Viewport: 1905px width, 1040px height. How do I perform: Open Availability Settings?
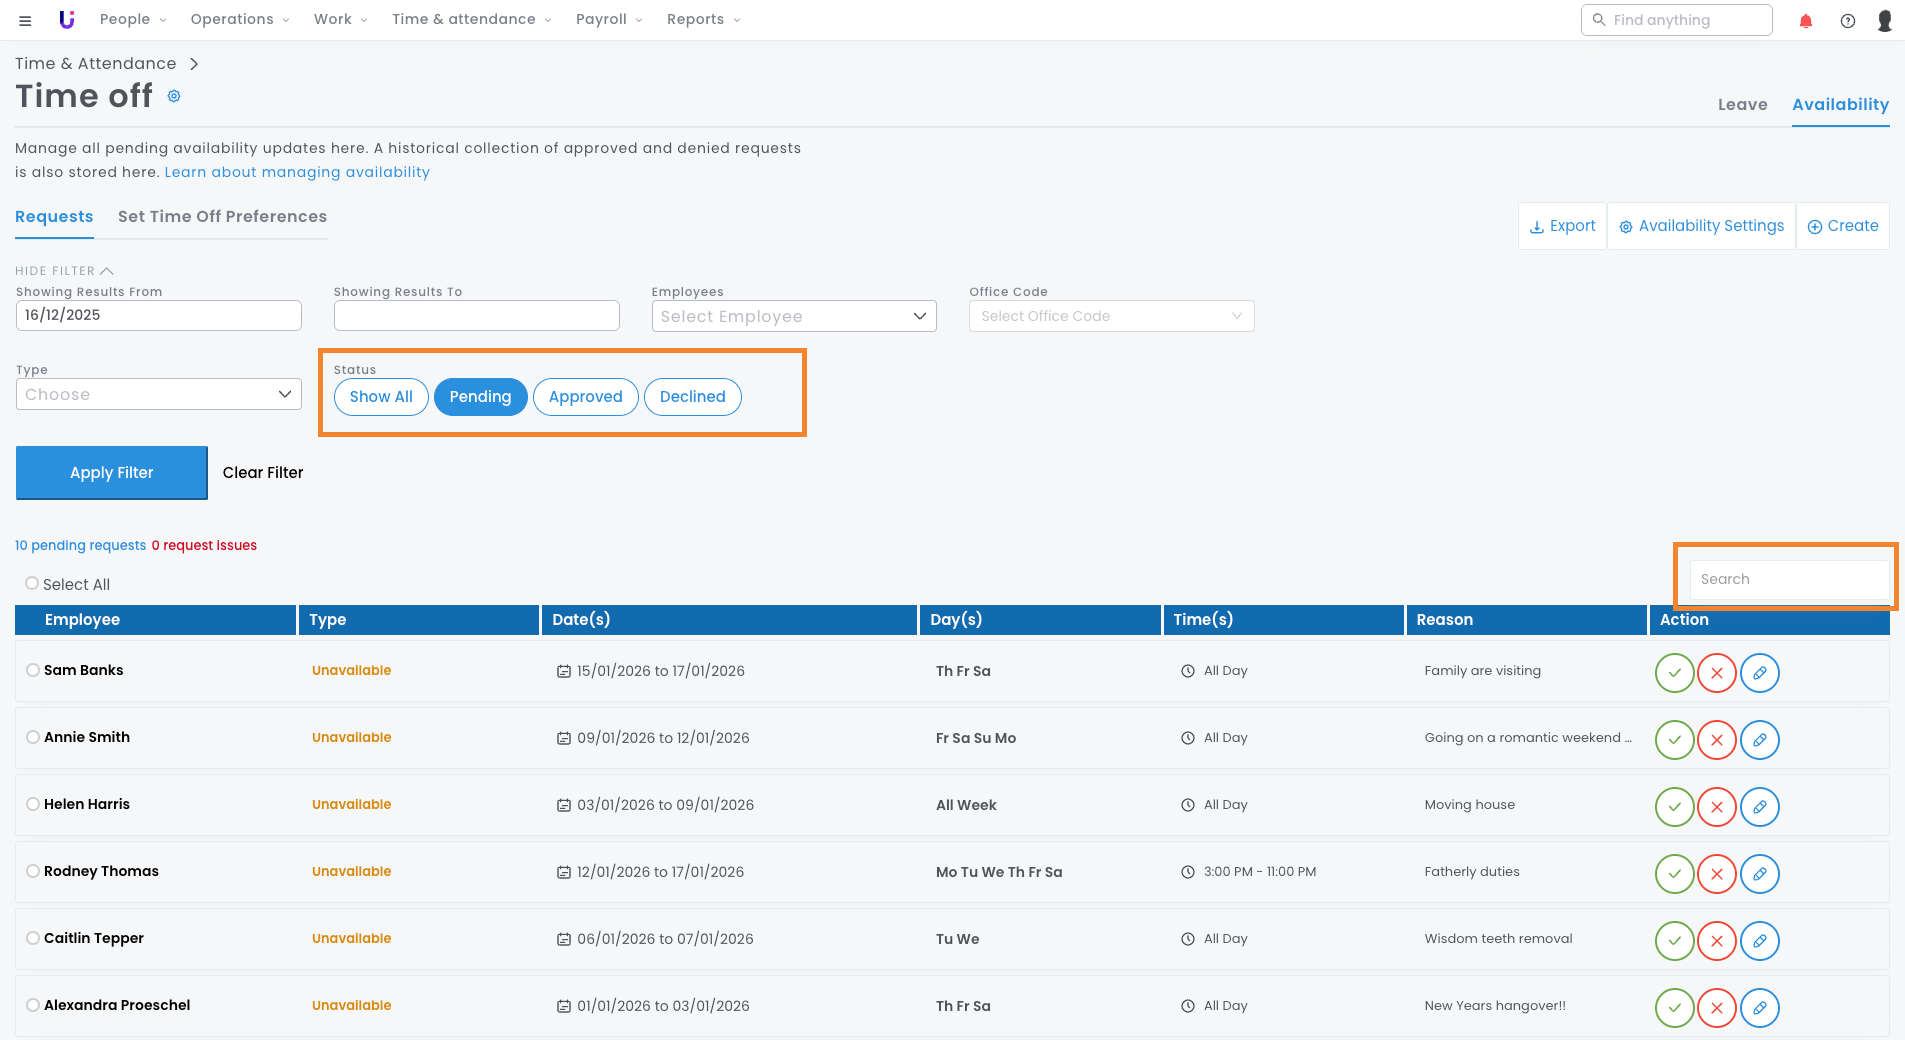click(1701, 226)
